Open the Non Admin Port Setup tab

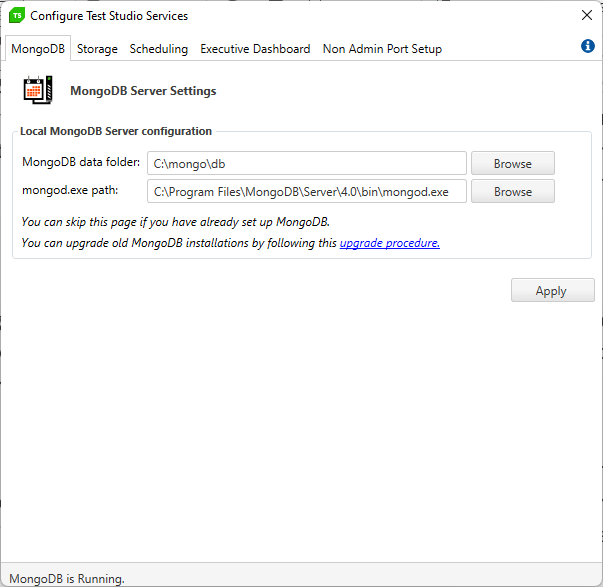[x=382, y=49]
